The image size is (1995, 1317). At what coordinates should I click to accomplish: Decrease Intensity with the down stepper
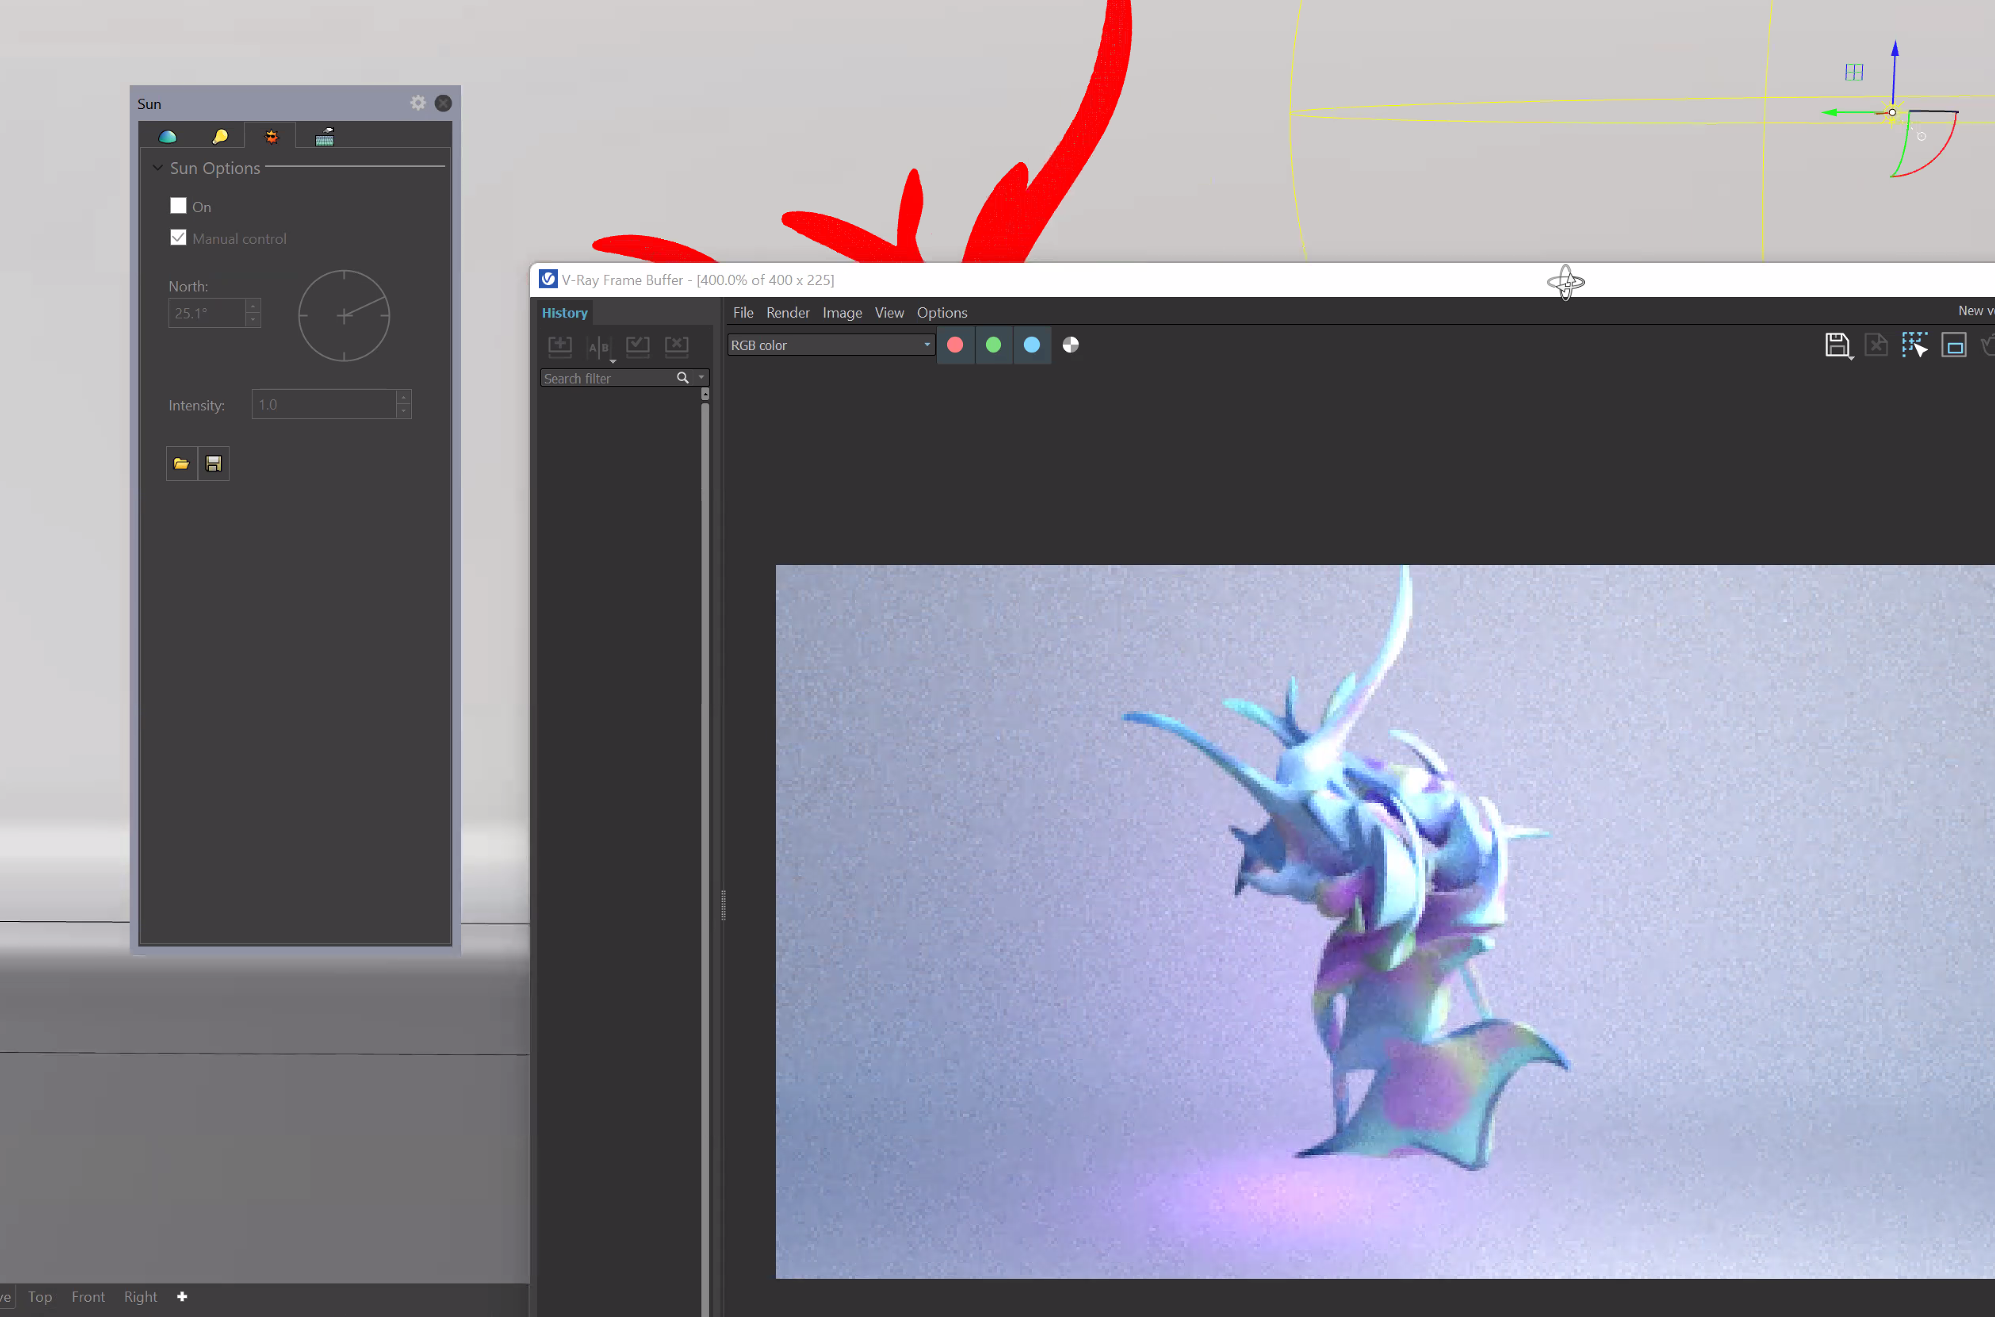(404, 411)
